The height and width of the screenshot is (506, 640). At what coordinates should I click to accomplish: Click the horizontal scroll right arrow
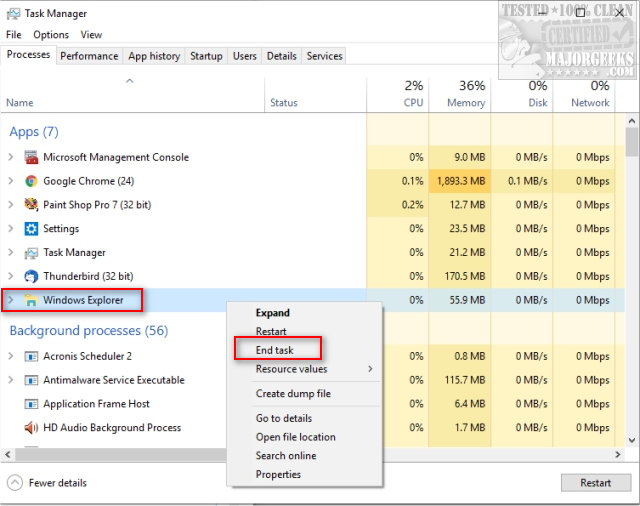(618, 454)
